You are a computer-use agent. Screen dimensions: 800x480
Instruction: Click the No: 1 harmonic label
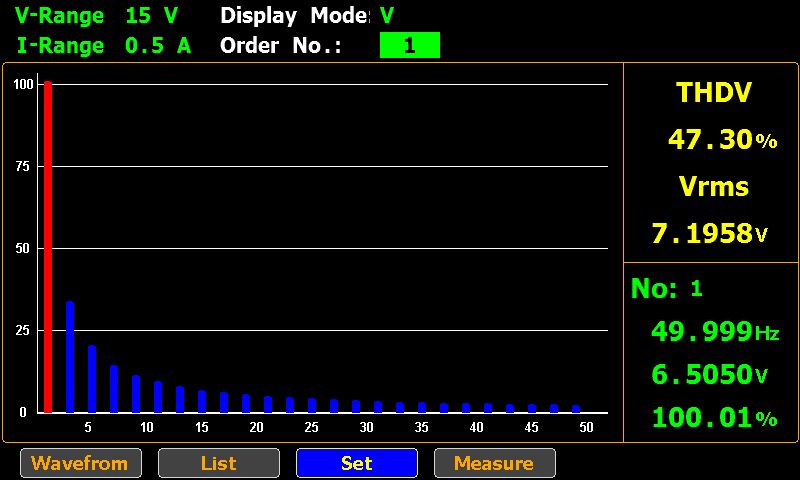[667, 289]
